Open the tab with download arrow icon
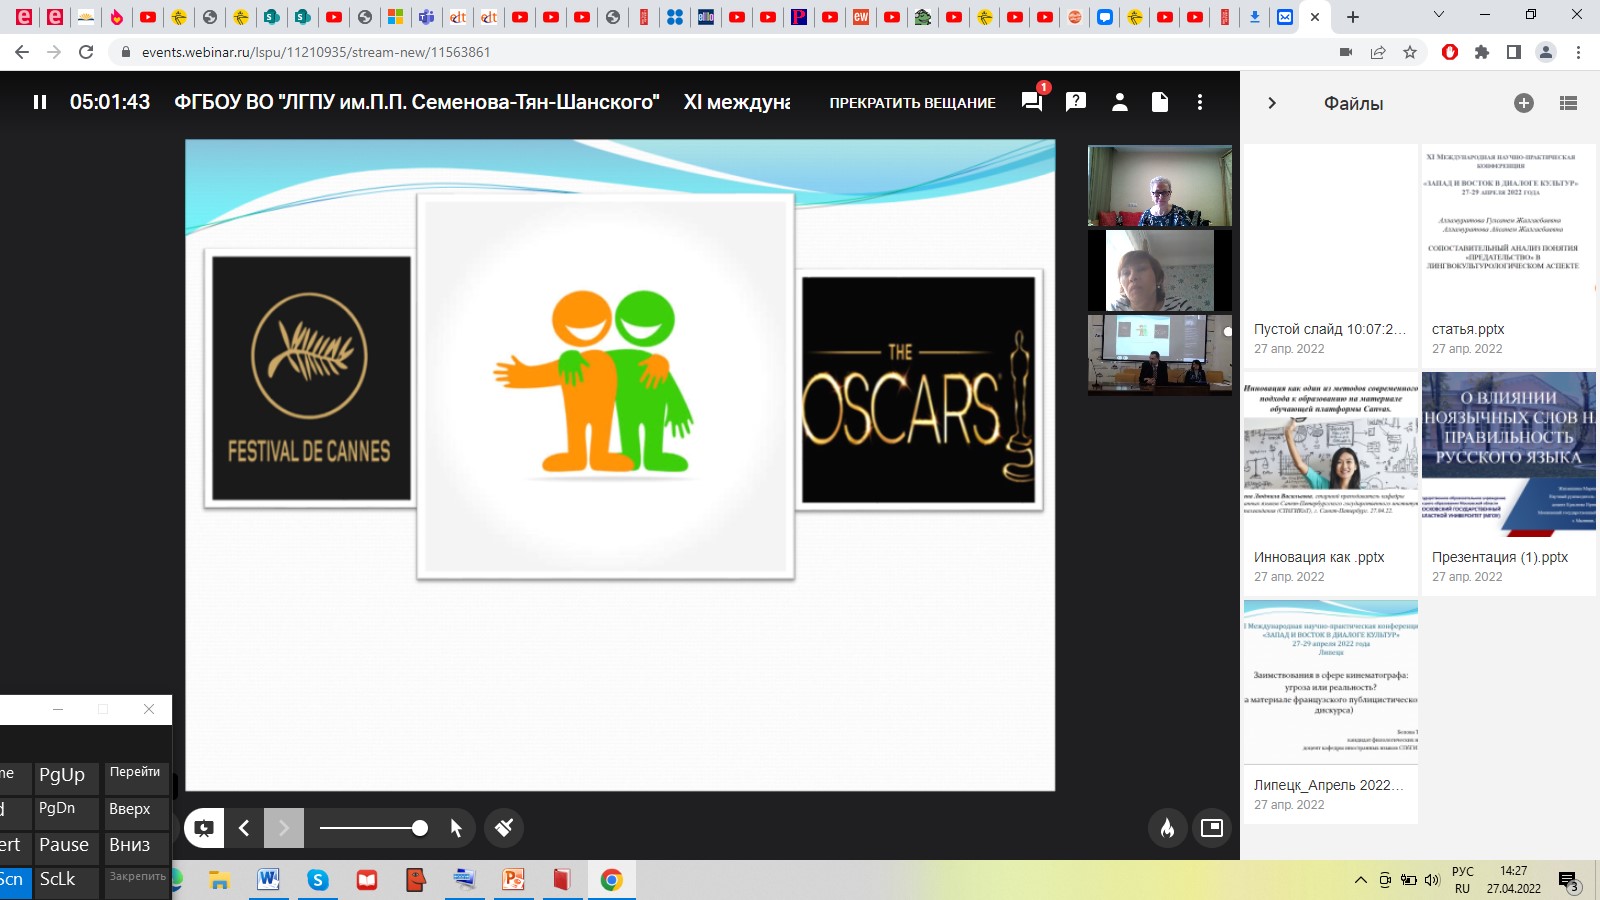 point(1255,17)
